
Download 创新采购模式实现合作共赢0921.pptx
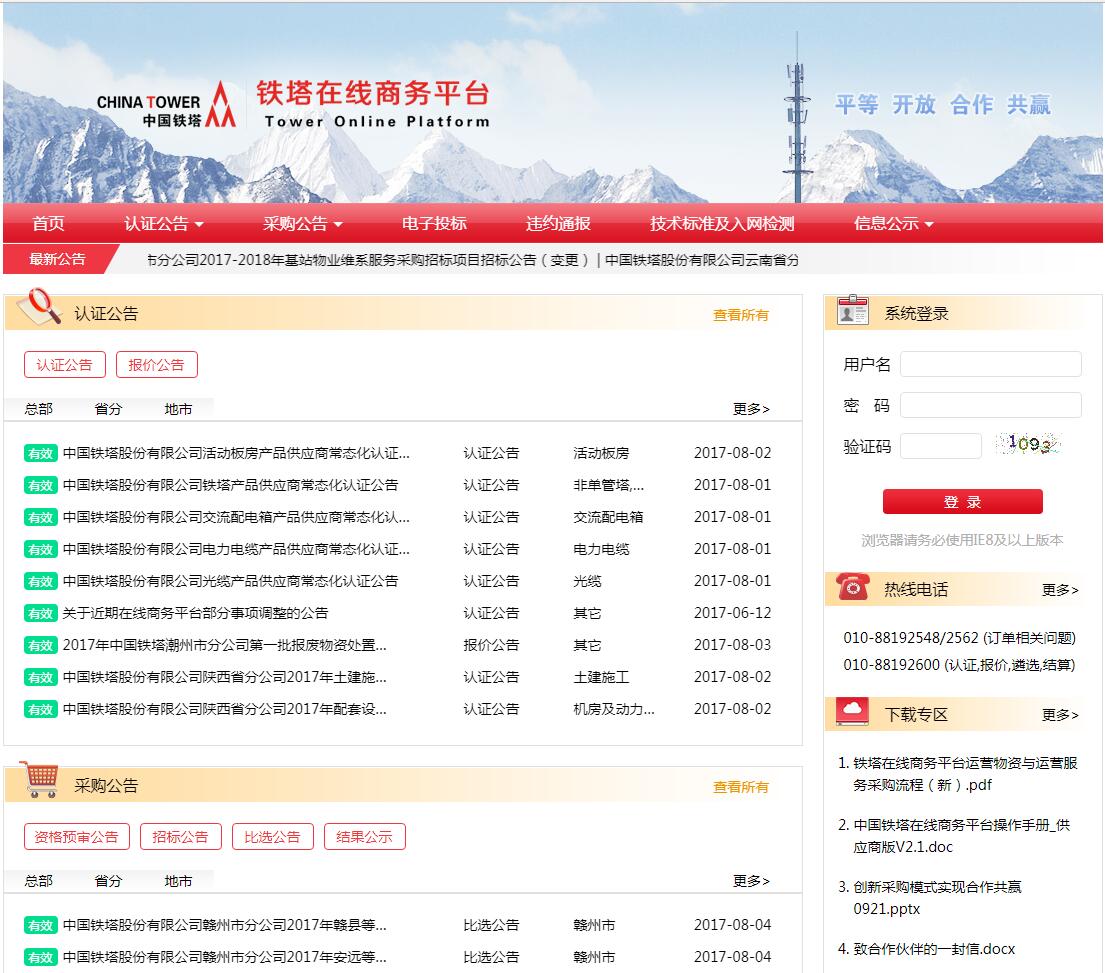[937, 898]
